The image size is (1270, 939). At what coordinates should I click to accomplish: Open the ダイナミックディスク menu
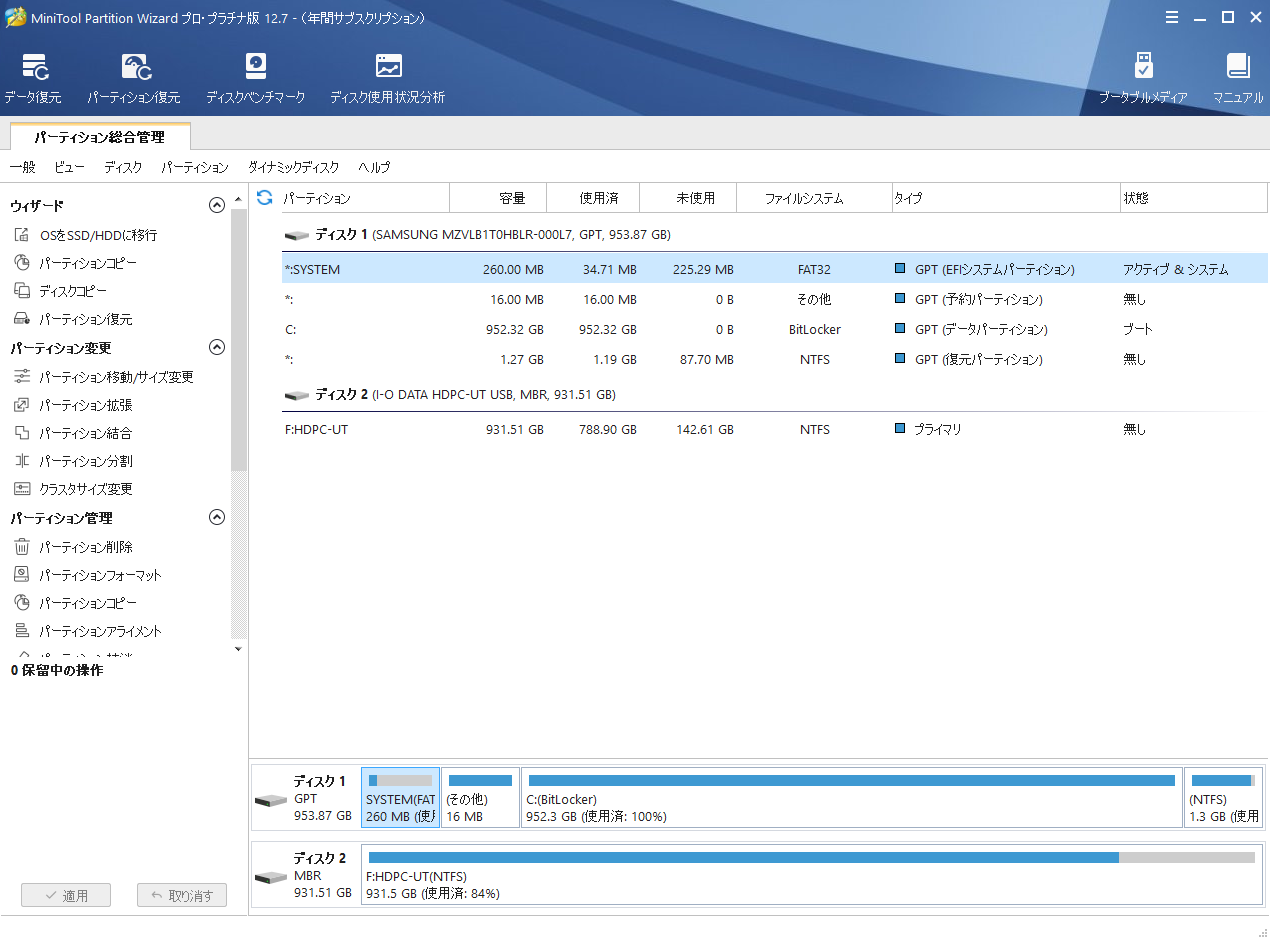[x=294, y=167]
